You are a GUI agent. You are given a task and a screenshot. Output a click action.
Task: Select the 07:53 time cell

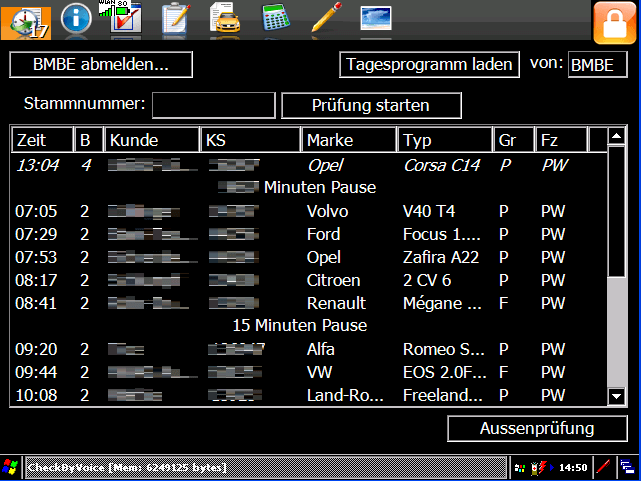tap(36, 257)
